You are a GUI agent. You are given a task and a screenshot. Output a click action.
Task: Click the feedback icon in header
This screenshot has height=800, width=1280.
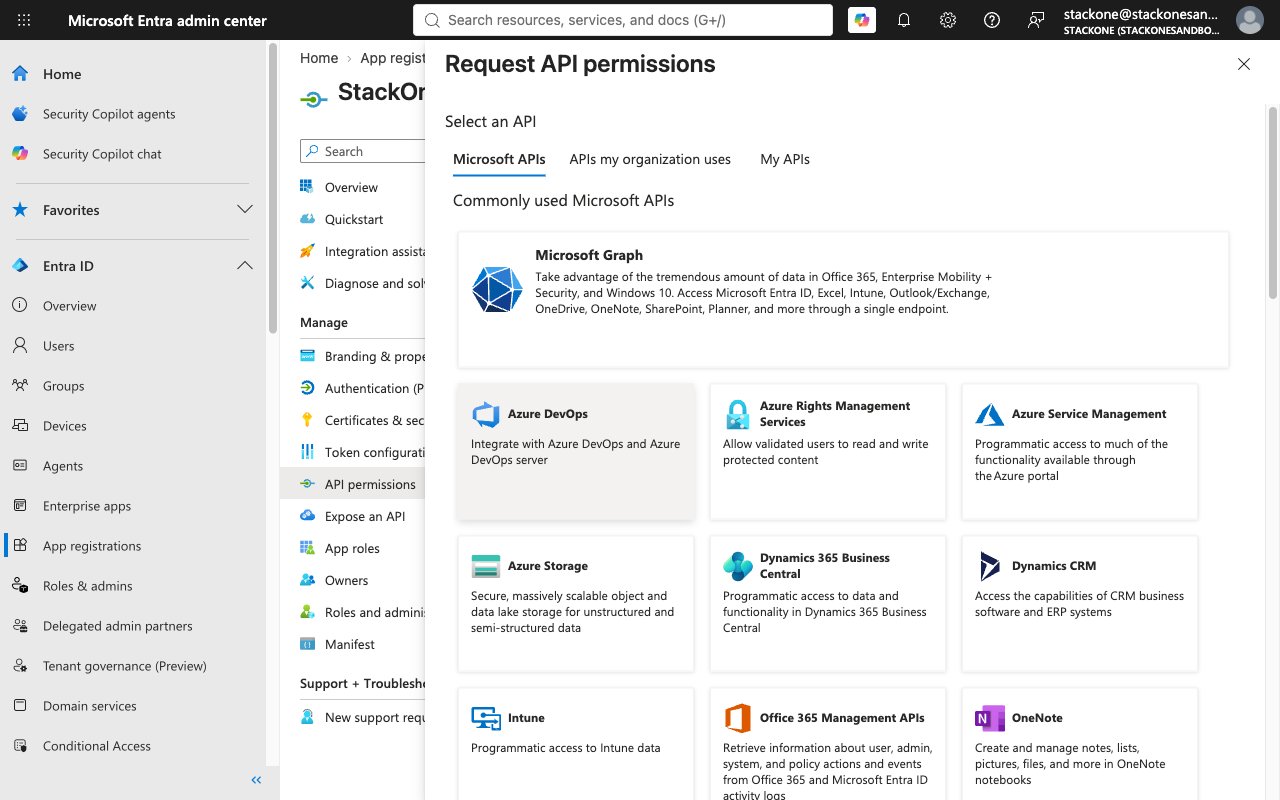pos(1036,20)
